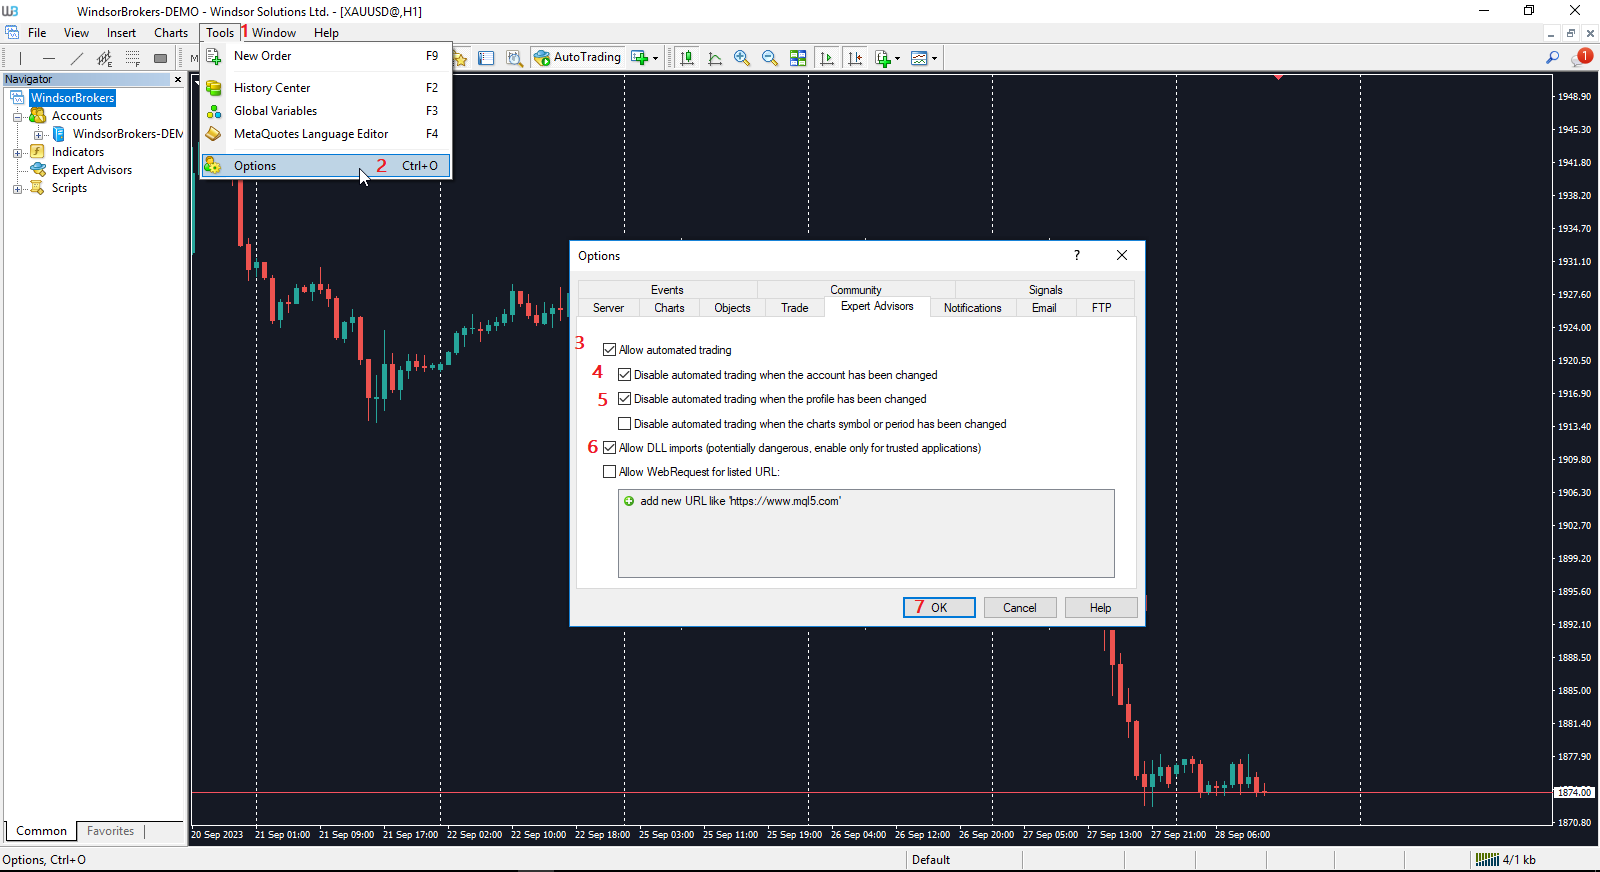Click Help button in Options dialog
This screenshot has height=872, width=1600.
coord(1100,608)
